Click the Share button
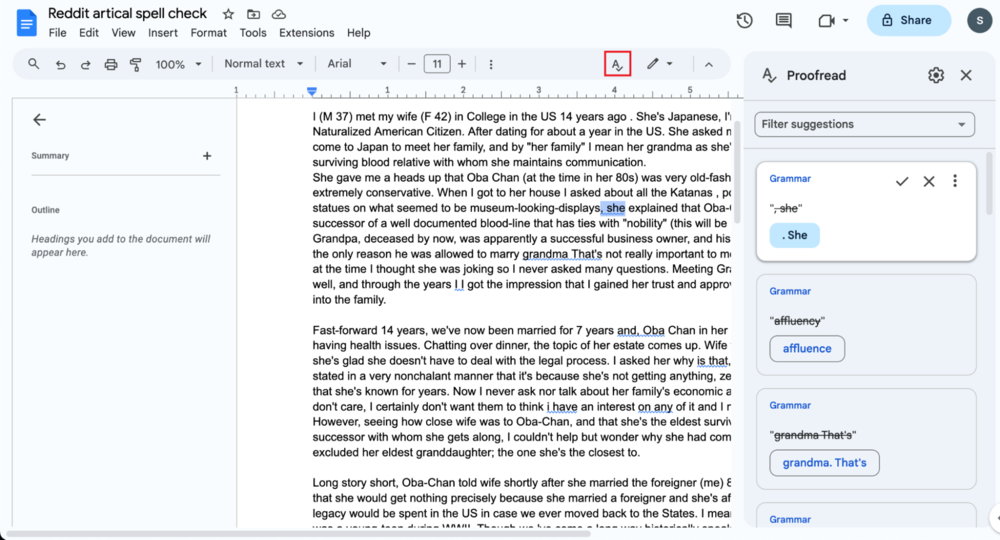This screenshot has height=540, width=1000. coord(908,20)
